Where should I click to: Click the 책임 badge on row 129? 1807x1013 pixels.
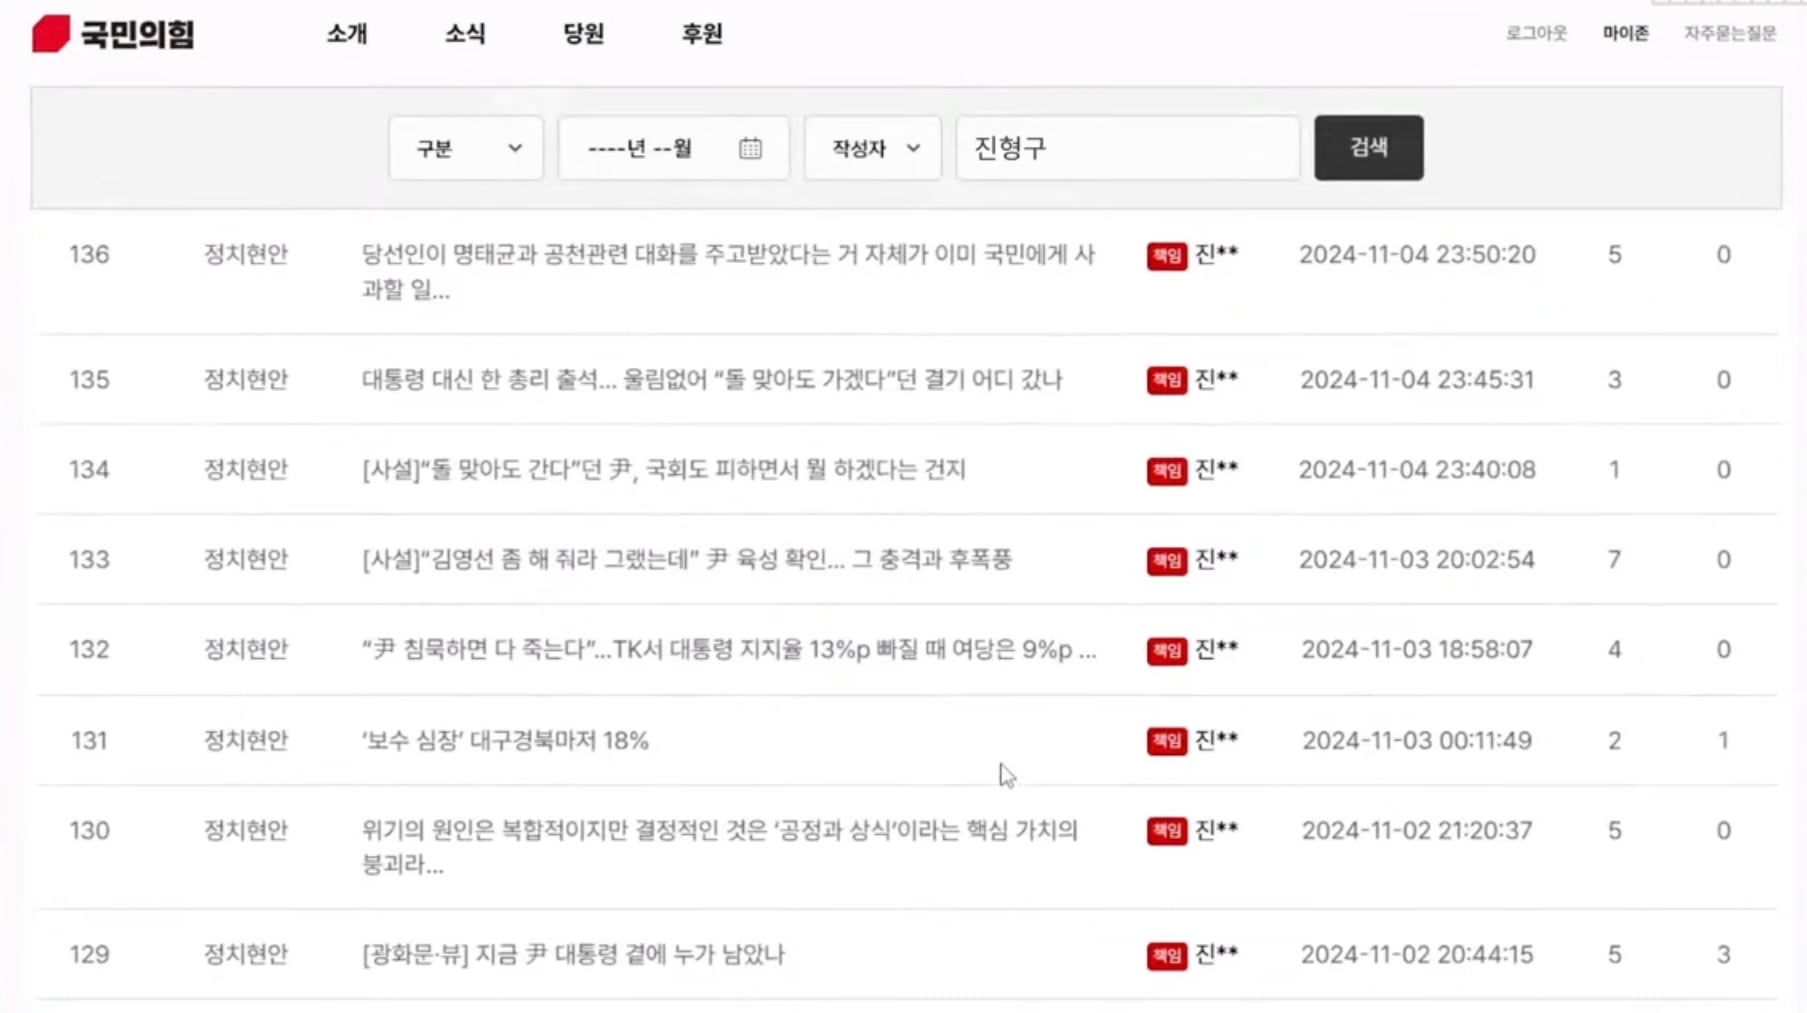point(1166,956)
